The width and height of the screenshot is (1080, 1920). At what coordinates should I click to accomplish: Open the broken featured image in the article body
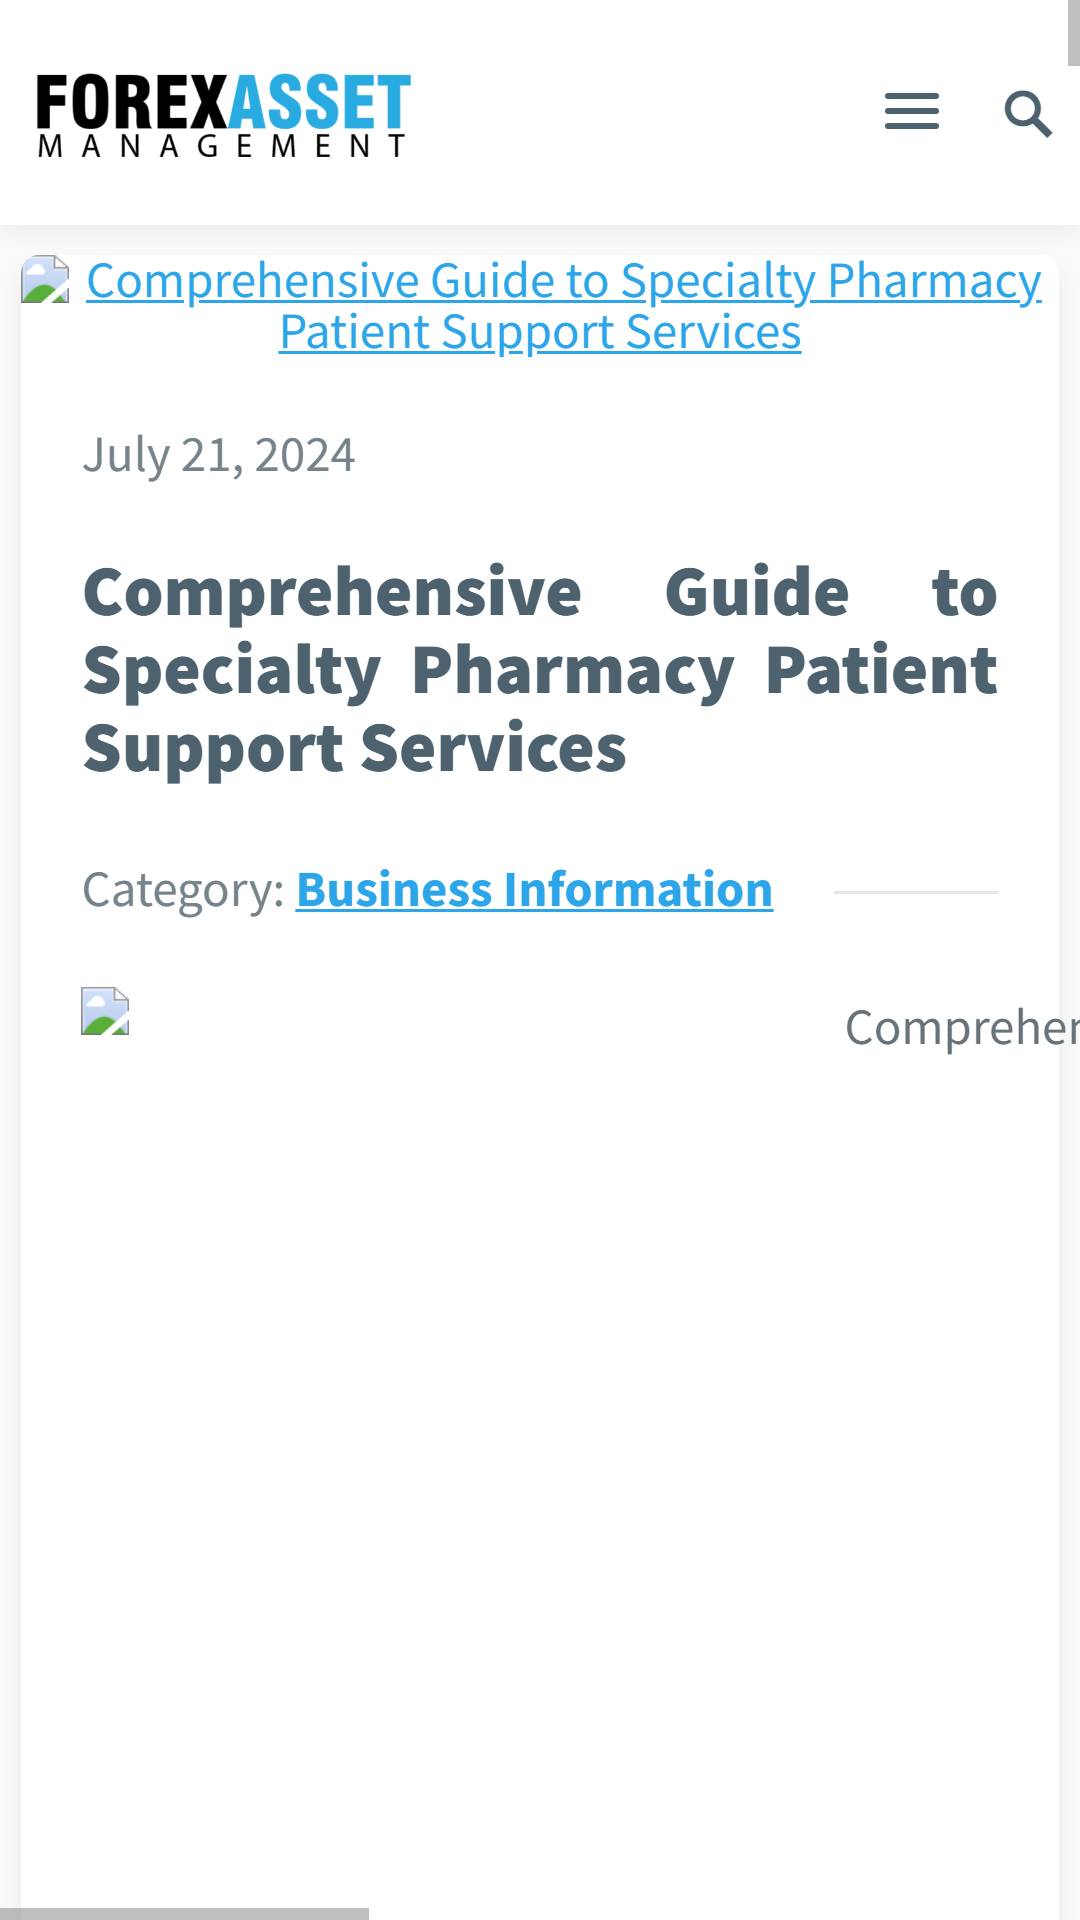105,1011
